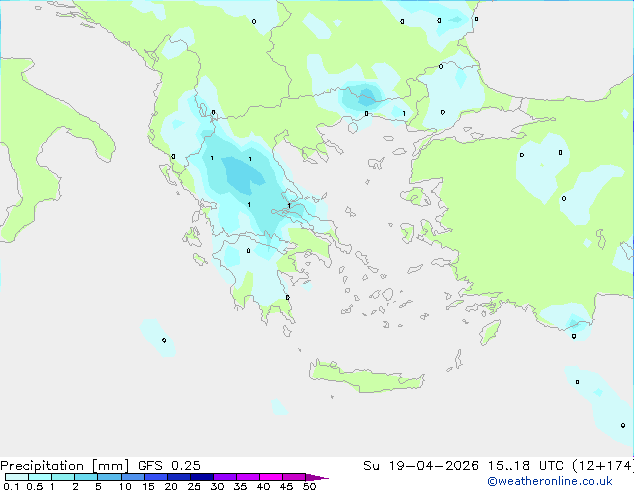Image resolution: width=634 pixels, height=490 pixels.
Task: Click the legend scale label "10"
Action: pos(125,486)
